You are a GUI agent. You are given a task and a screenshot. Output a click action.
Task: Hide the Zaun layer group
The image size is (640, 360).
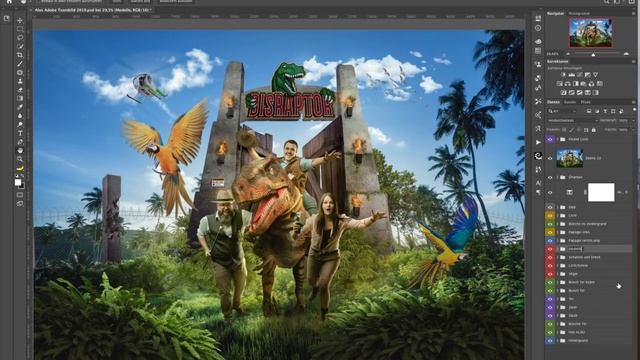[x=550, y=307]
